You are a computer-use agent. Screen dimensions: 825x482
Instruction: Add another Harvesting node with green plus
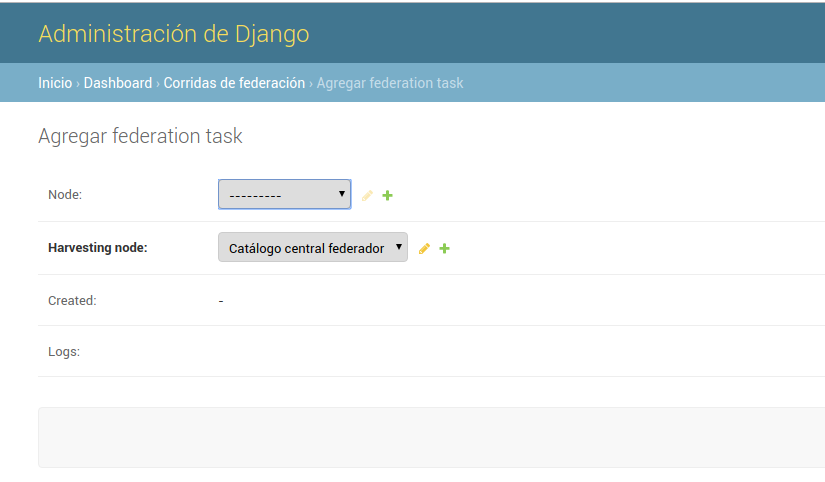click(445, 248)
